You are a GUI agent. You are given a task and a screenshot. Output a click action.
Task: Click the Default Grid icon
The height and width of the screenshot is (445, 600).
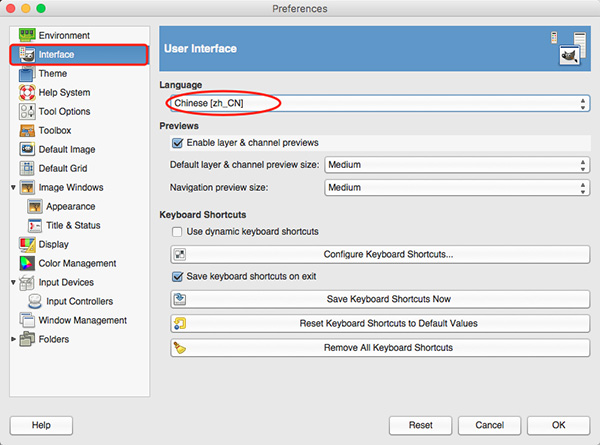click(27, 168)
